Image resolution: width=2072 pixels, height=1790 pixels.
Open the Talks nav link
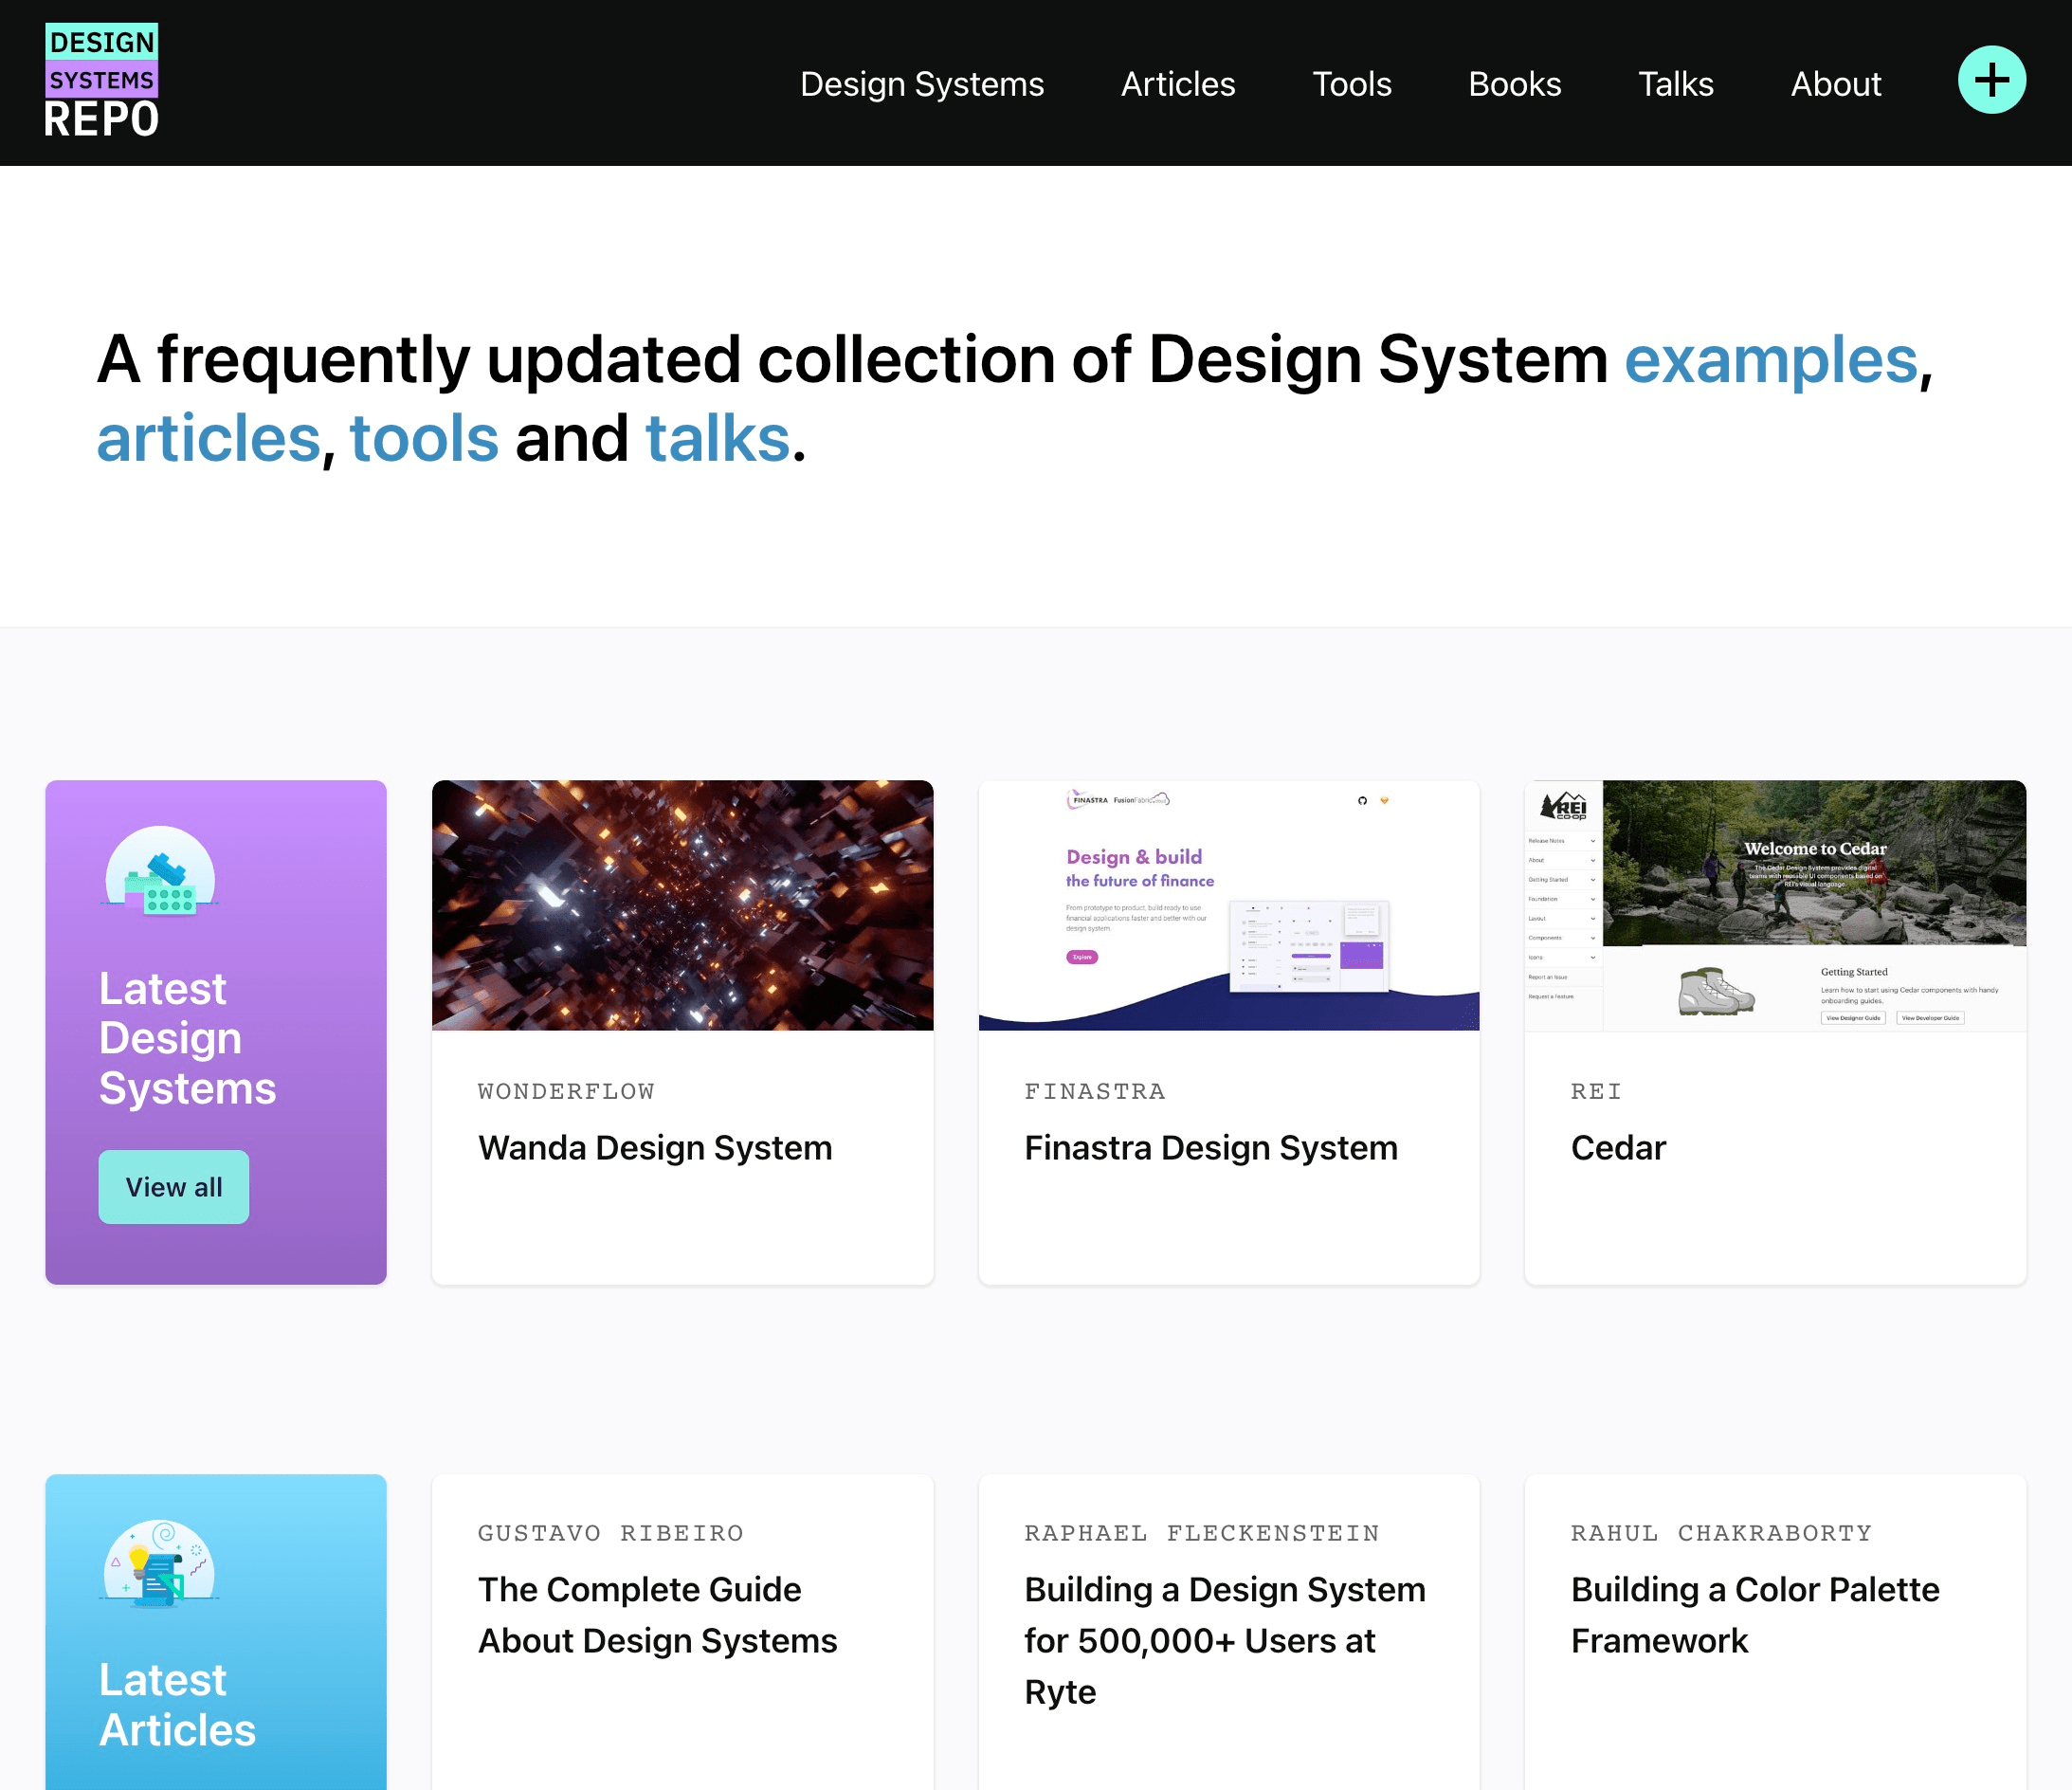(x=1675, y=84)
